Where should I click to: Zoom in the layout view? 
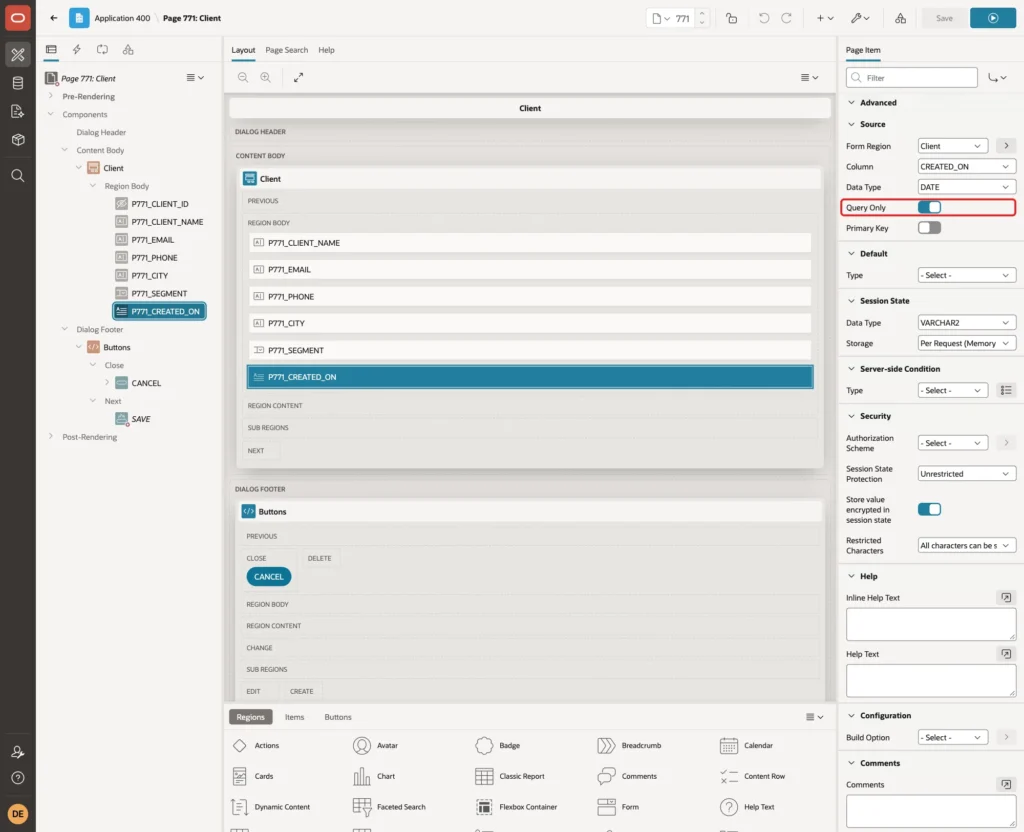266,77
